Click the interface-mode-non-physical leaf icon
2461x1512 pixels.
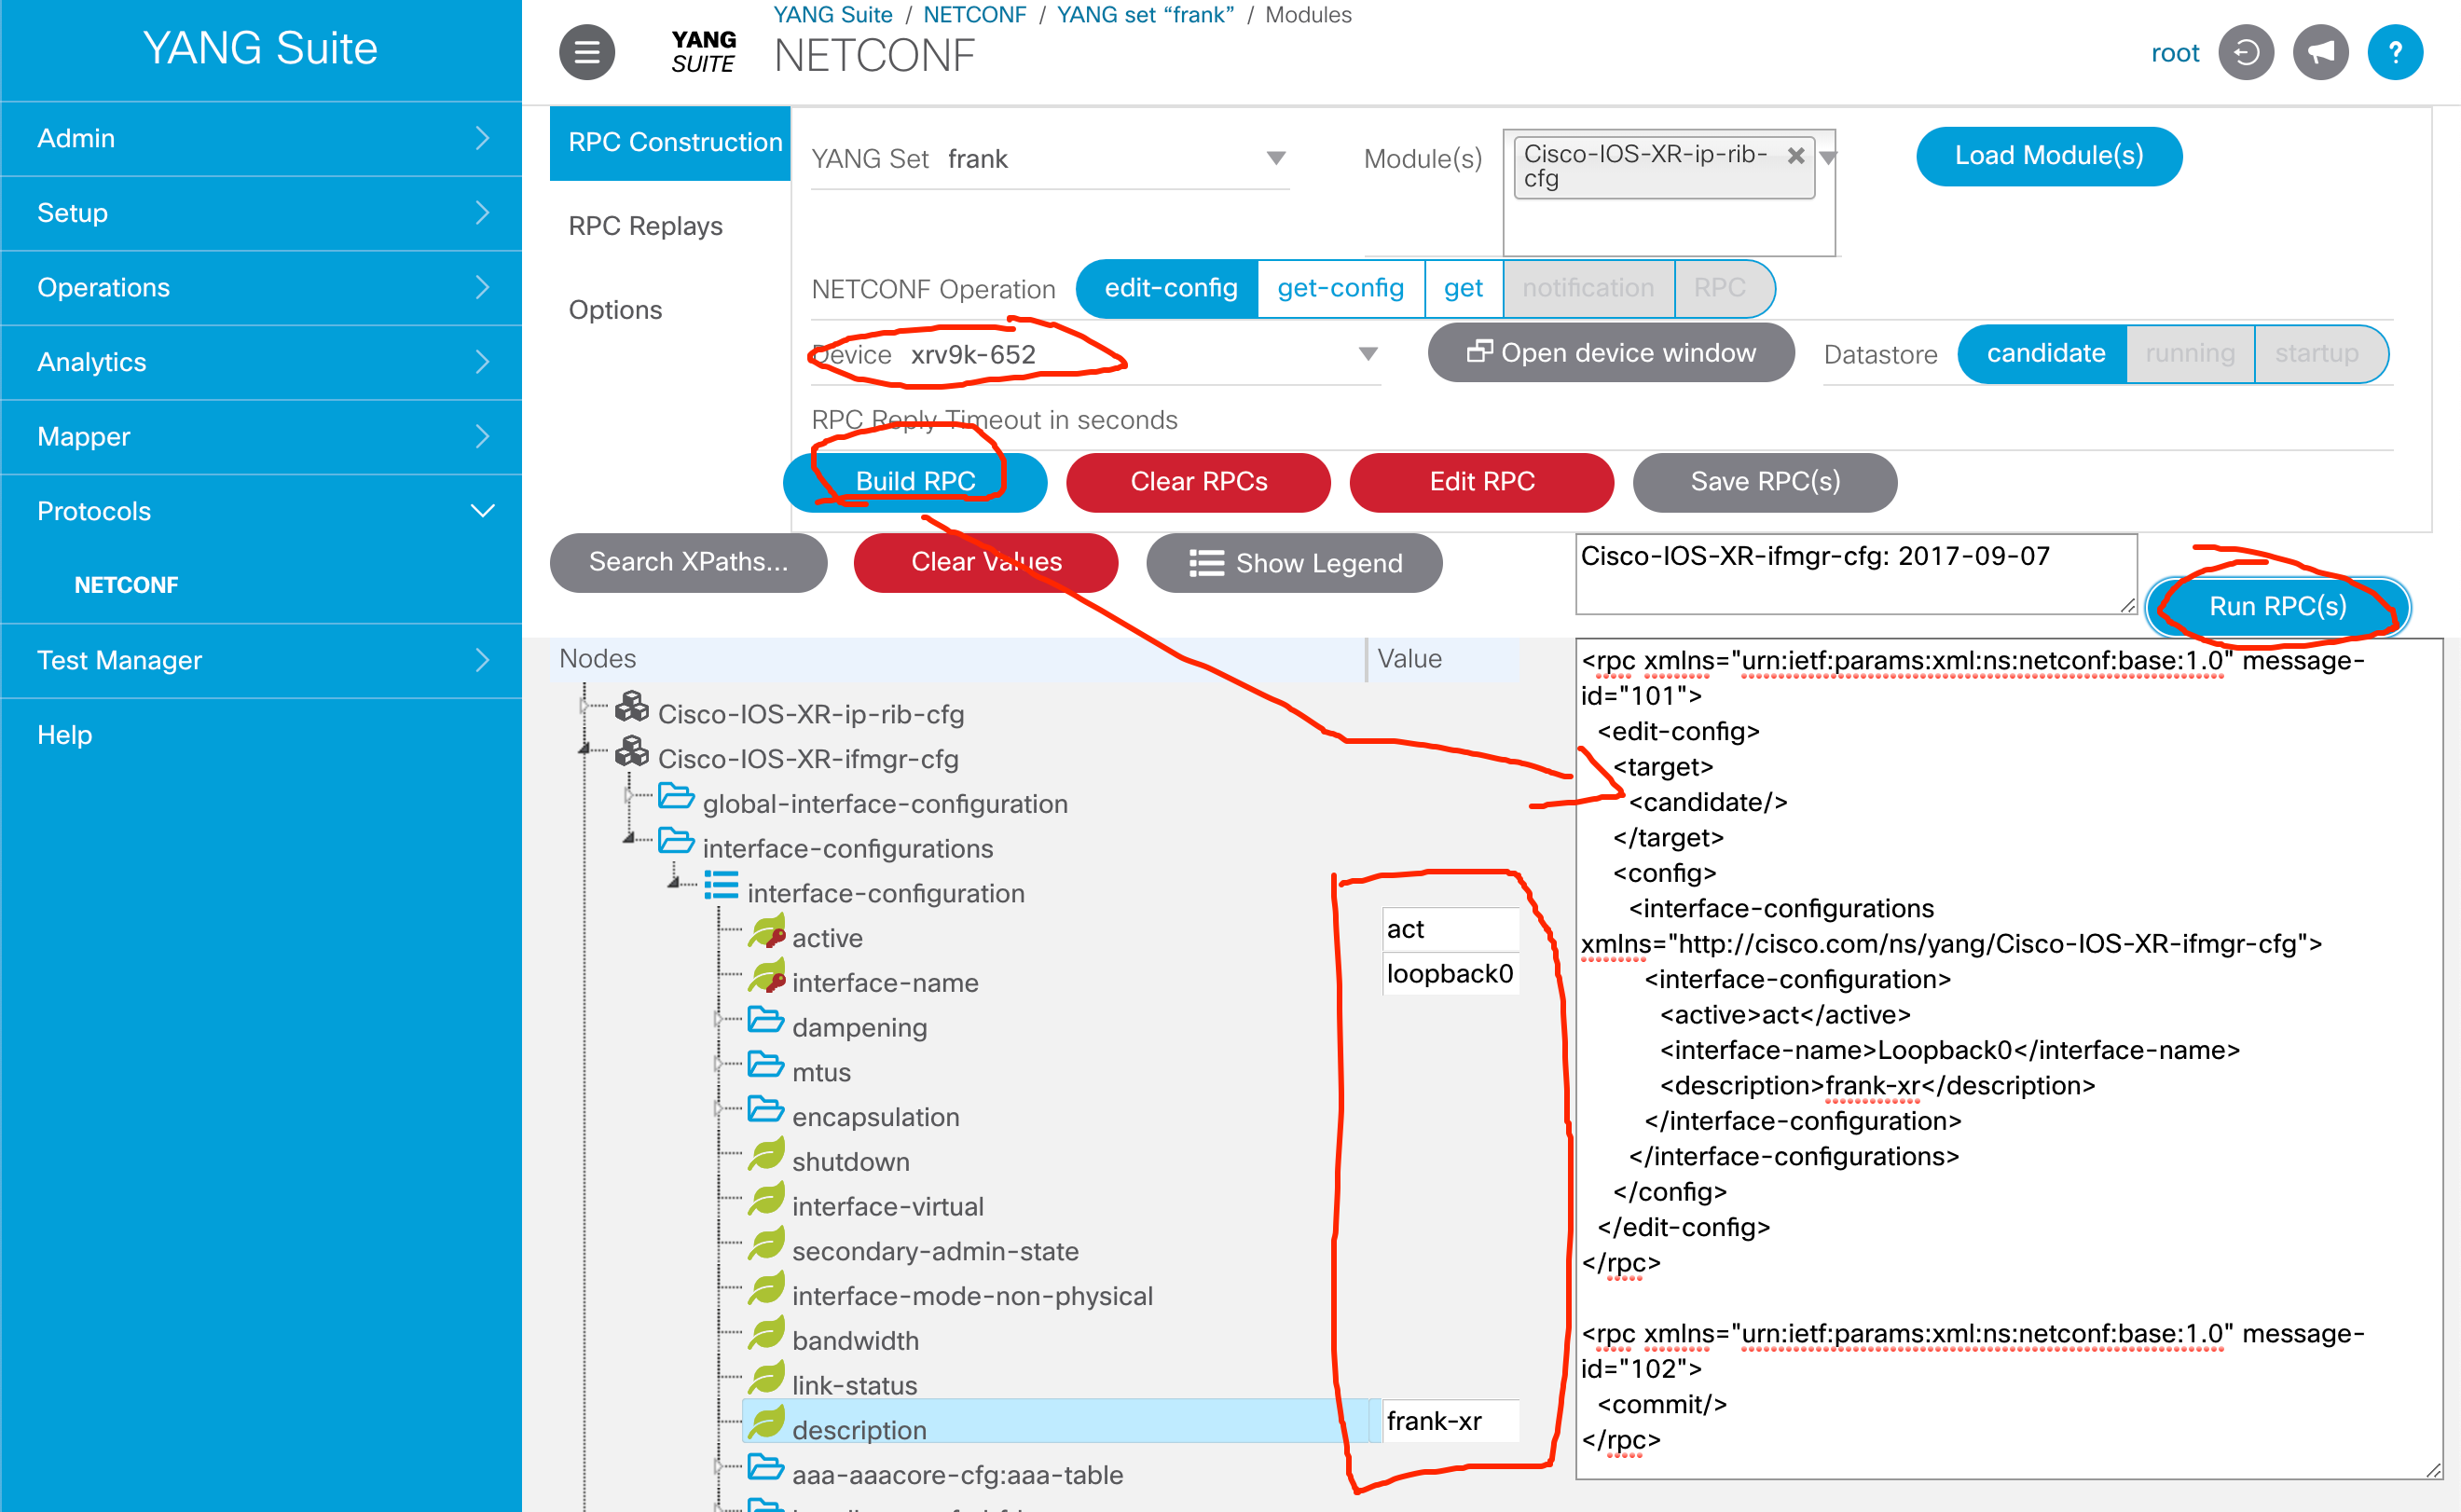pos(767,1290)
